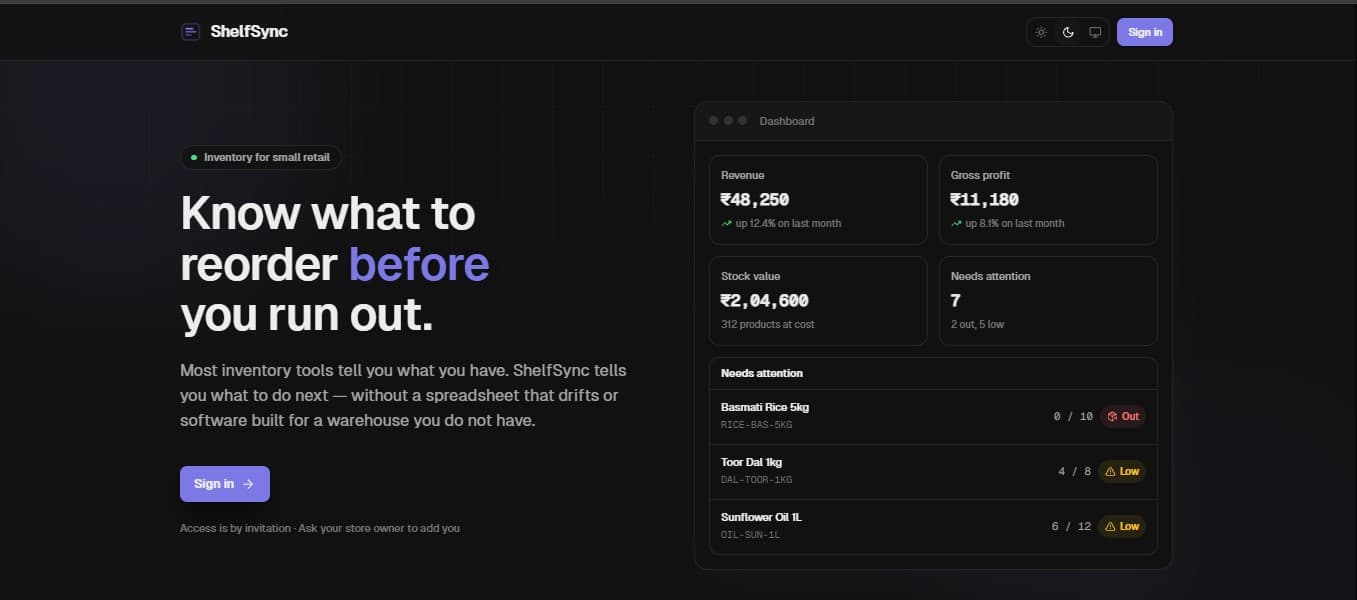The image size is (1357, 600).
Task: Click the warning icon on Sunflower Oil's Low badge
Action: pyautogui.click(x=1110, y=526)
